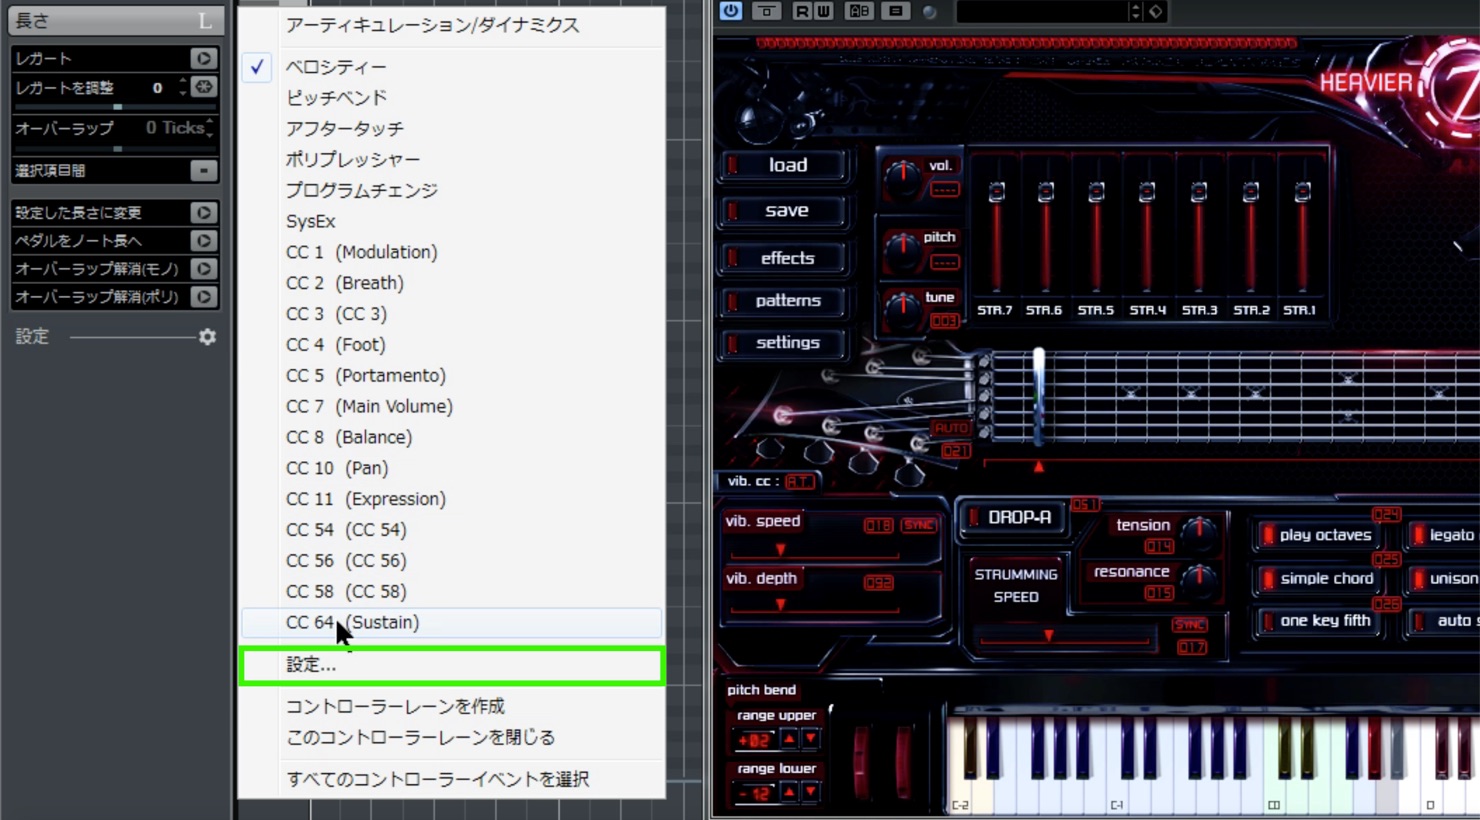Select the checked ベロシティー menu item
The height and width of the screenshot is (820, 1480).
click(x=336, y=66)
